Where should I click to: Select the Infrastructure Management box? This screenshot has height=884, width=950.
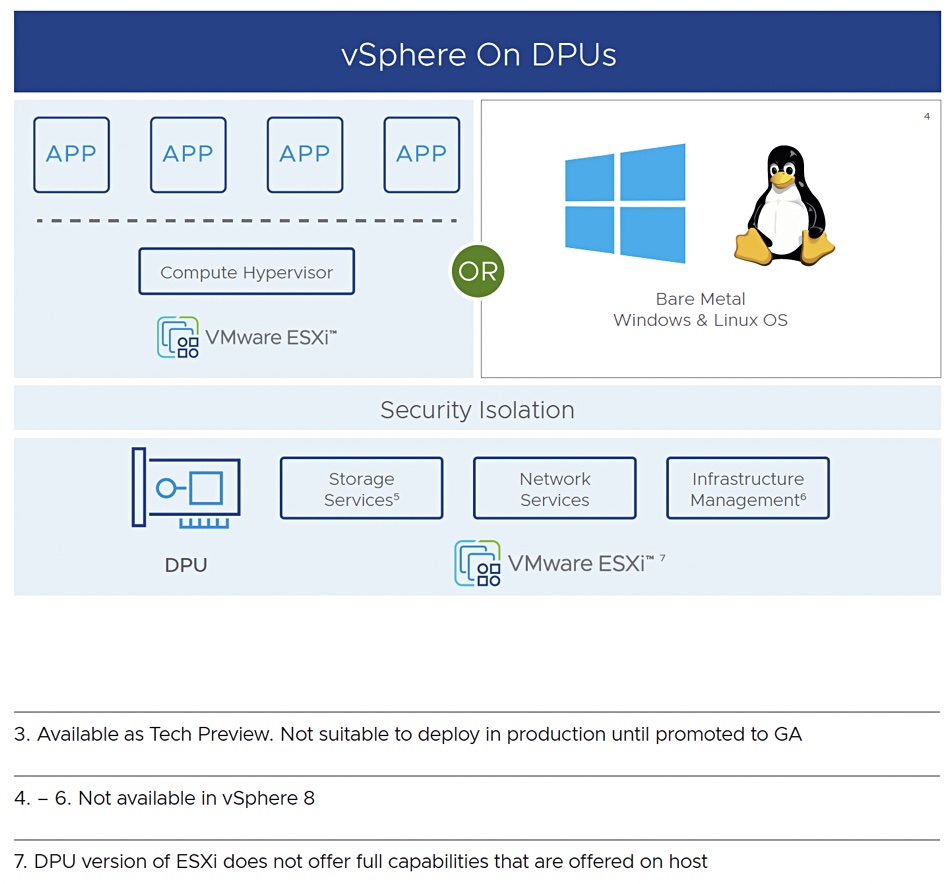coord(748,488)
